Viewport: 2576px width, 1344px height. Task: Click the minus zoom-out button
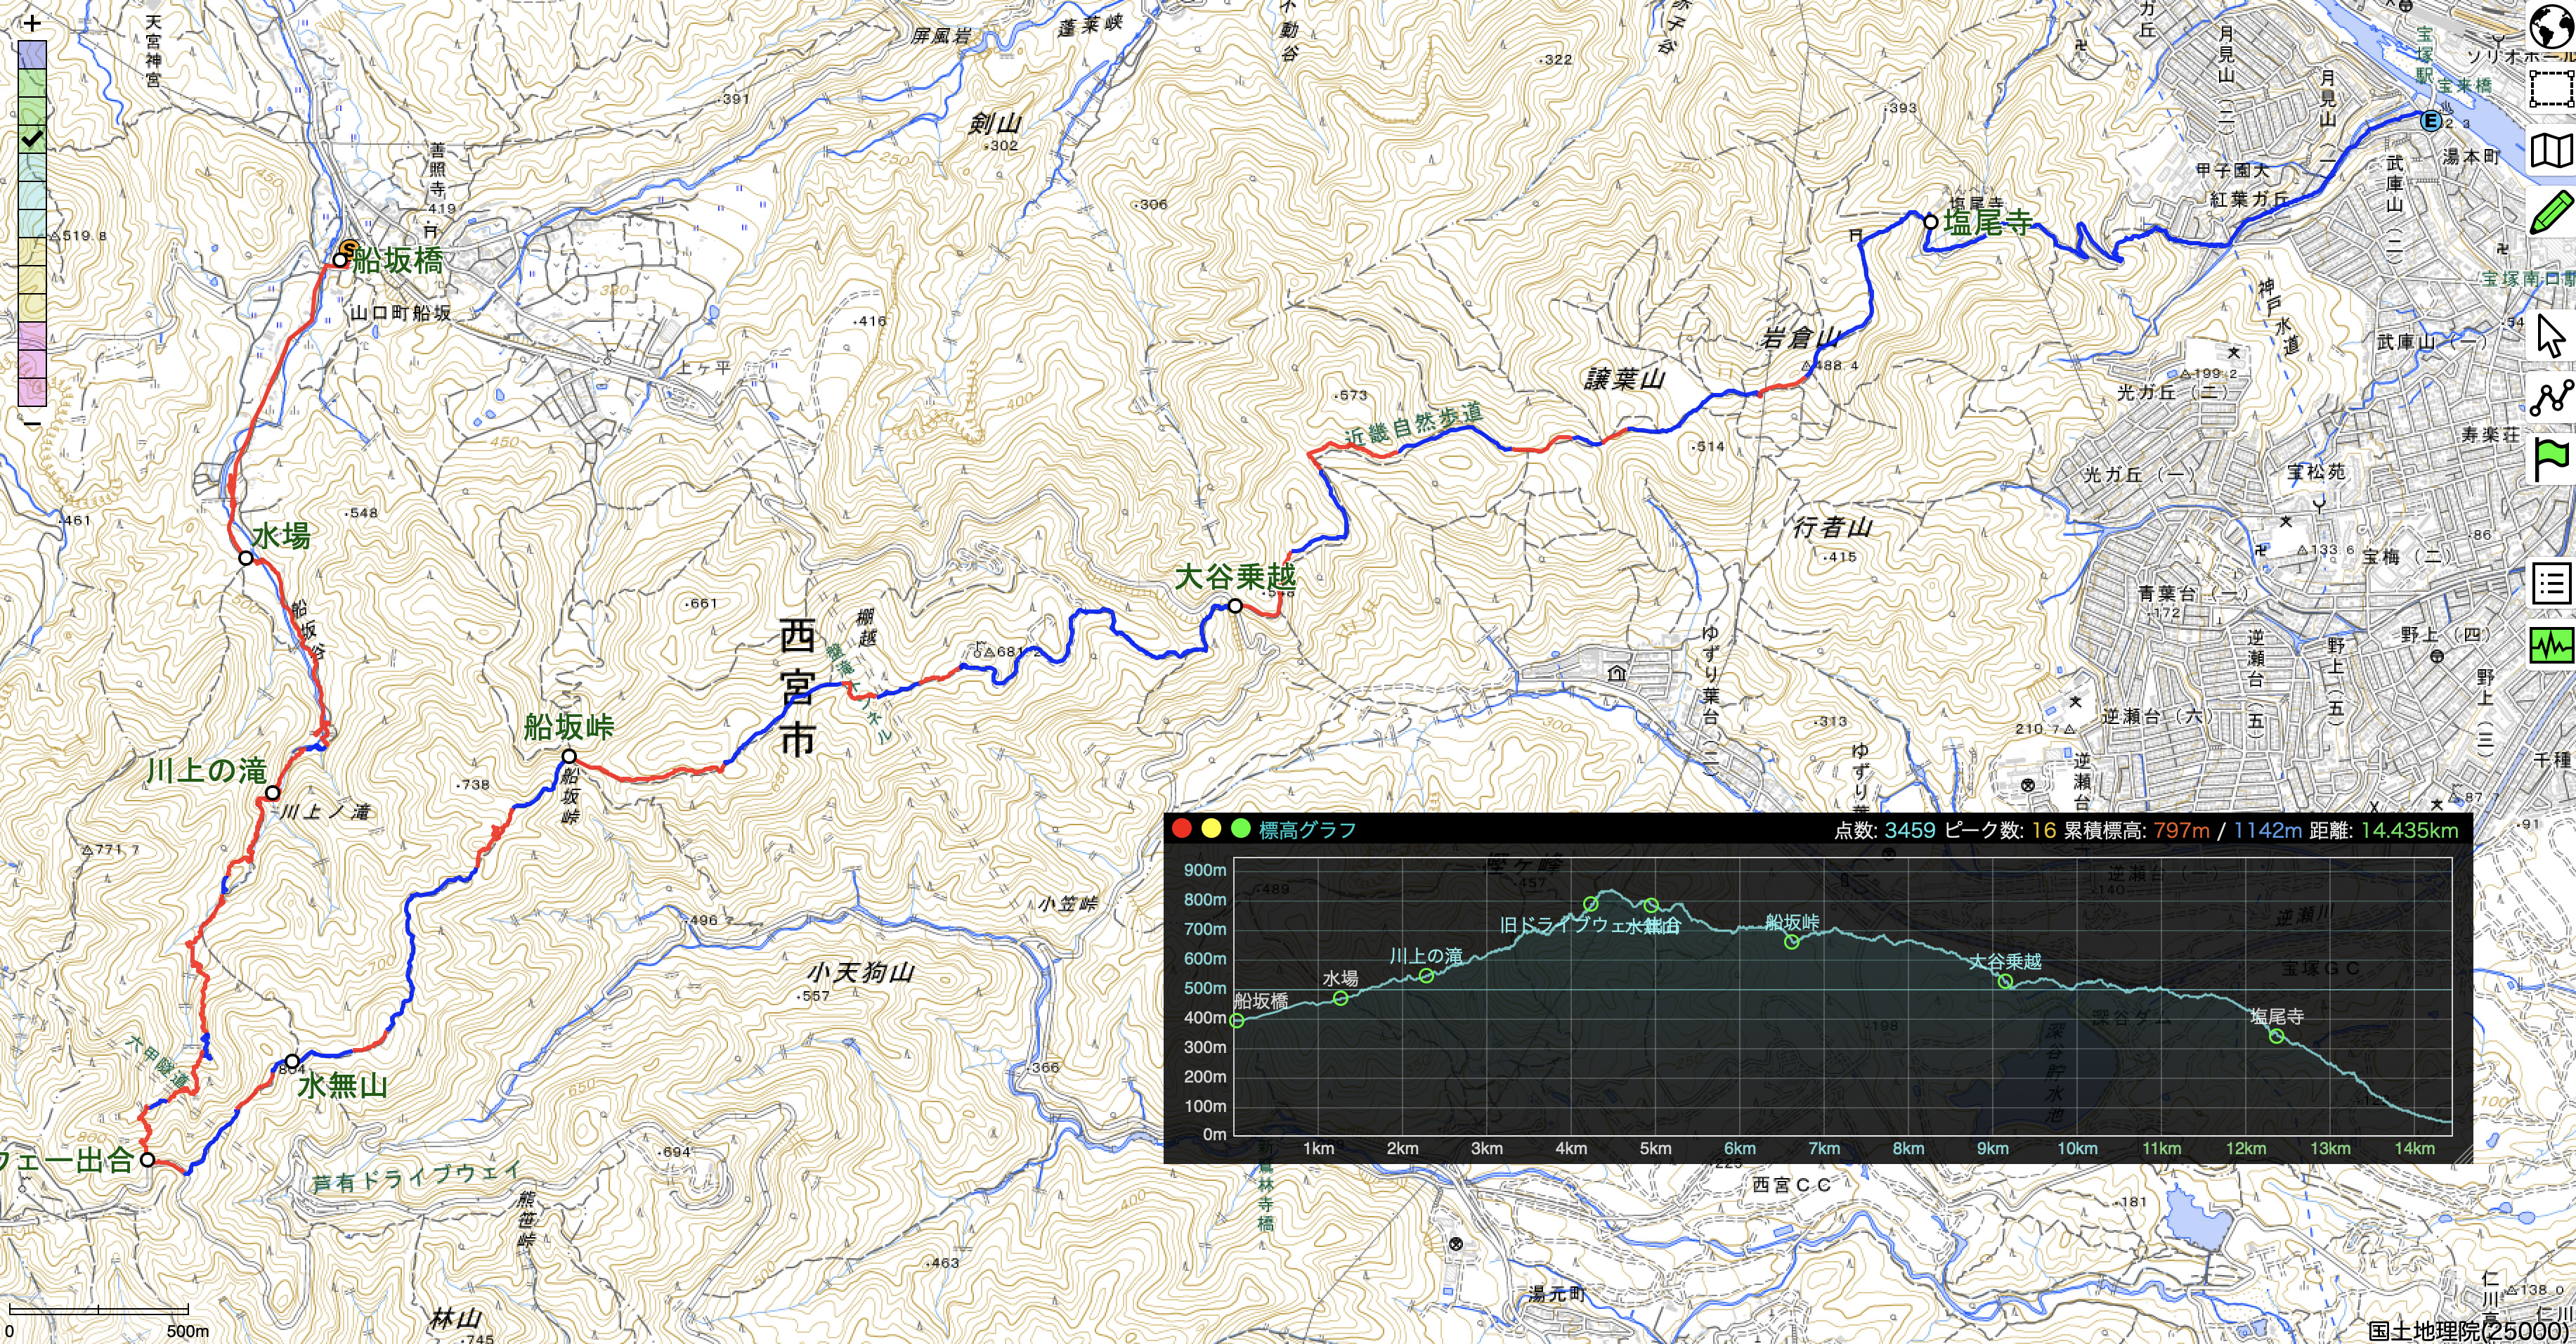pyautogui.click(x=32, y=423)
